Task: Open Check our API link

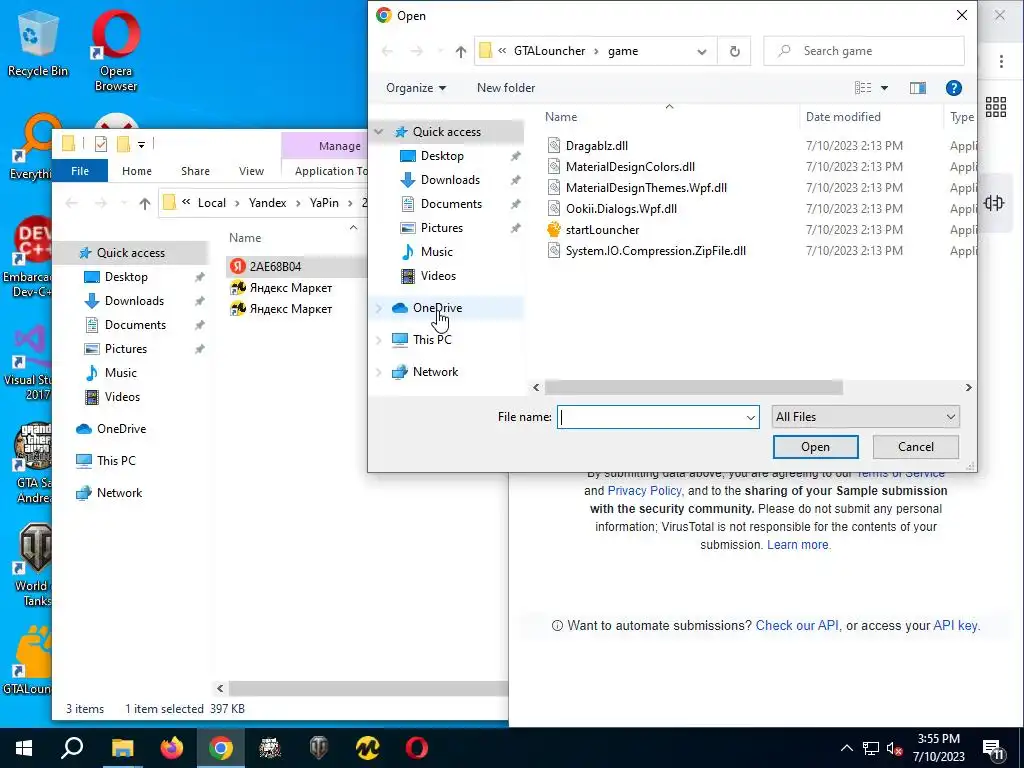Action: click(797, 626)
